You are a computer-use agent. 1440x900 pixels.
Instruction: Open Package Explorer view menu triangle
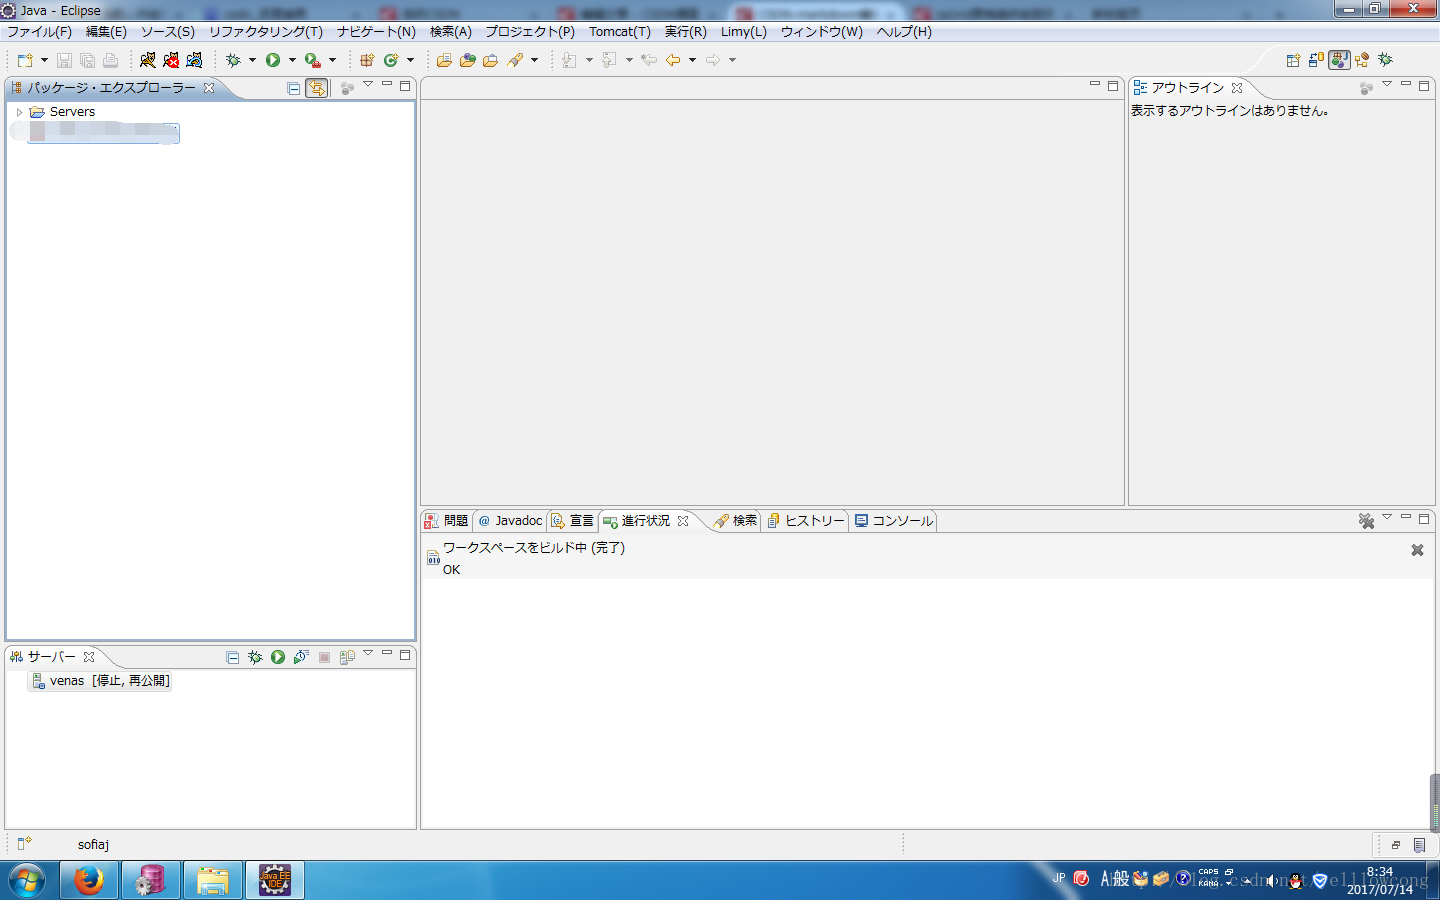[368, 85]
